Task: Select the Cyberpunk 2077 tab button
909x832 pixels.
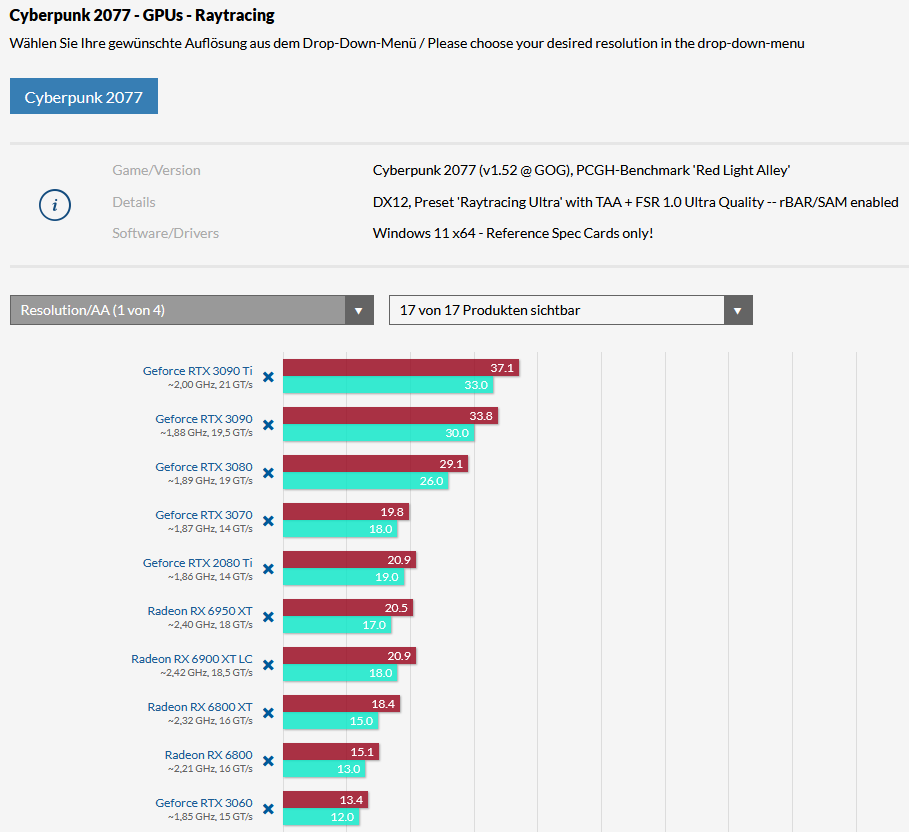Action: pos(84,96)
